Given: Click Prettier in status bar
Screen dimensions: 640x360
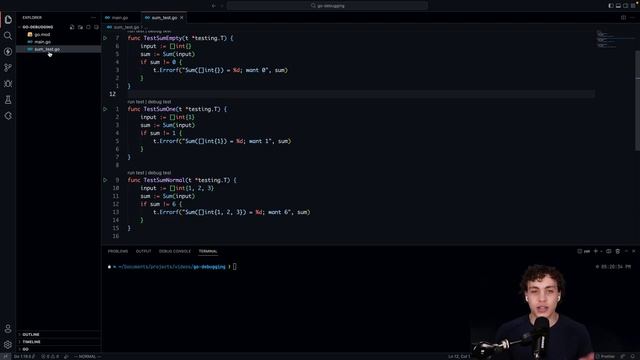Looking at the screenshot, I should point(605,356).
